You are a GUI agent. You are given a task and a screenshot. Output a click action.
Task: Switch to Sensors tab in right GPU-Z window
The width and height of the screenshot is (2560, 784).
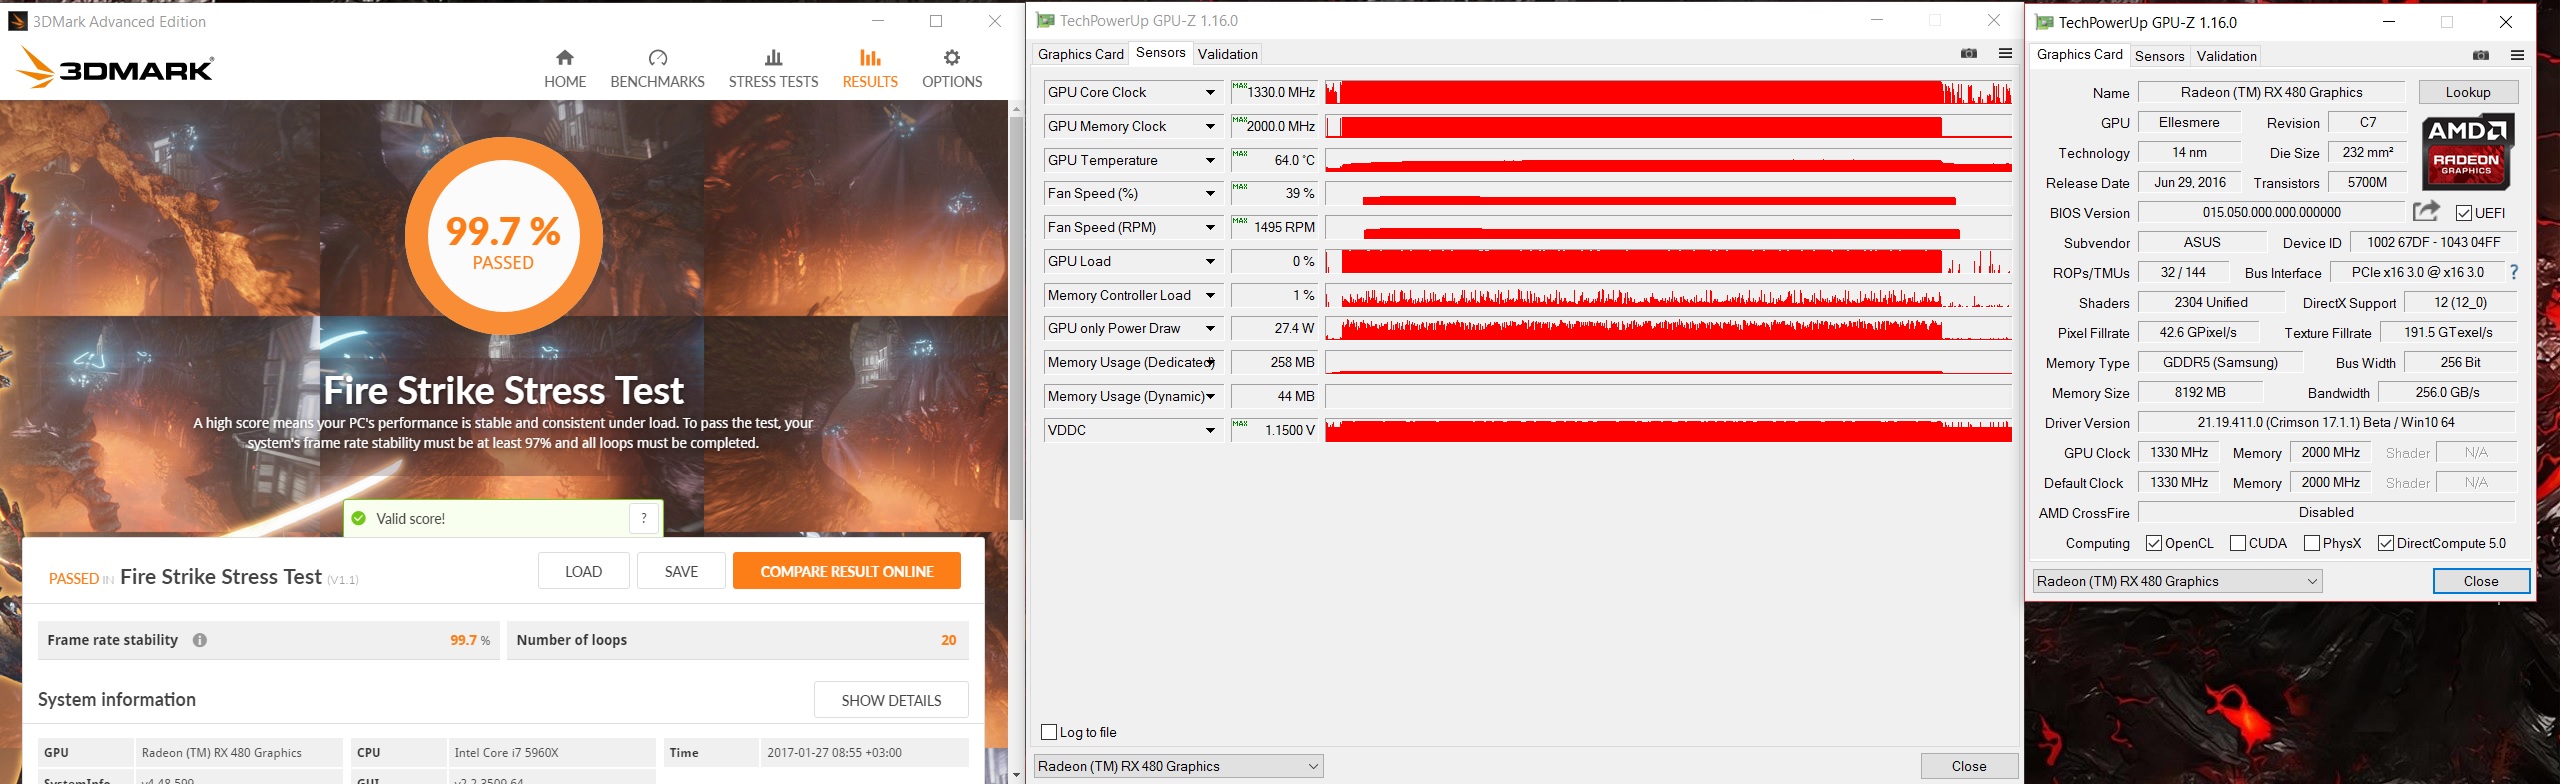pos(2159,56)
